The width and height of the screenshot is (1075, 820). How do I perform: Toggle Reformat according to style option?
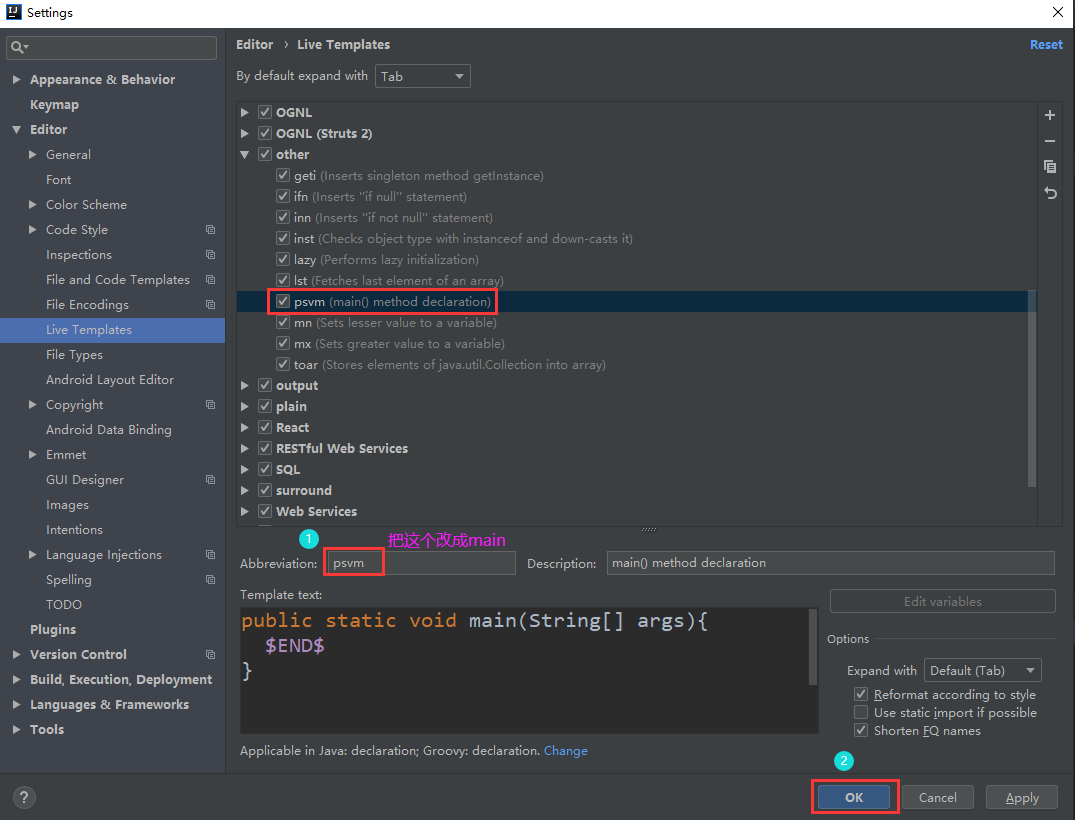pos(861,695)
